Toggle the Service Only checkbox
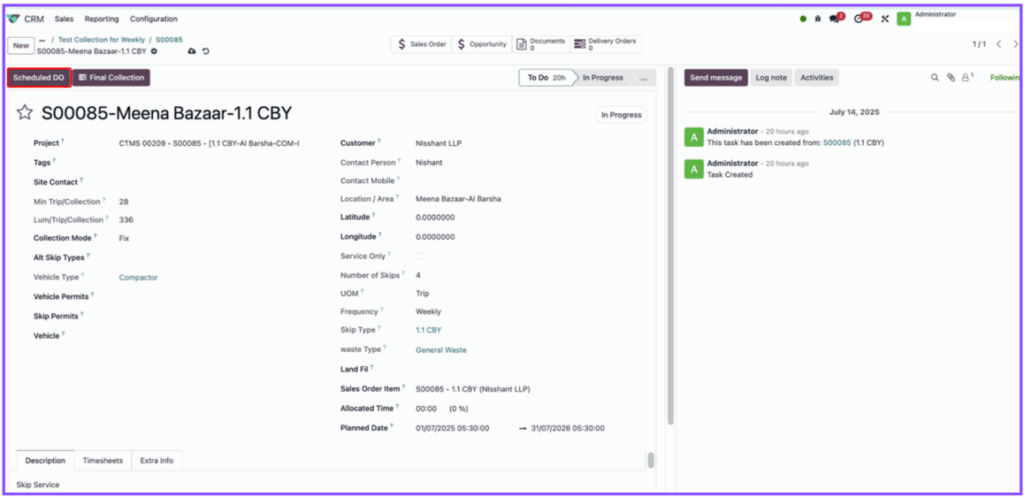This screenshot has width=1024, height=497. [420, 256]
